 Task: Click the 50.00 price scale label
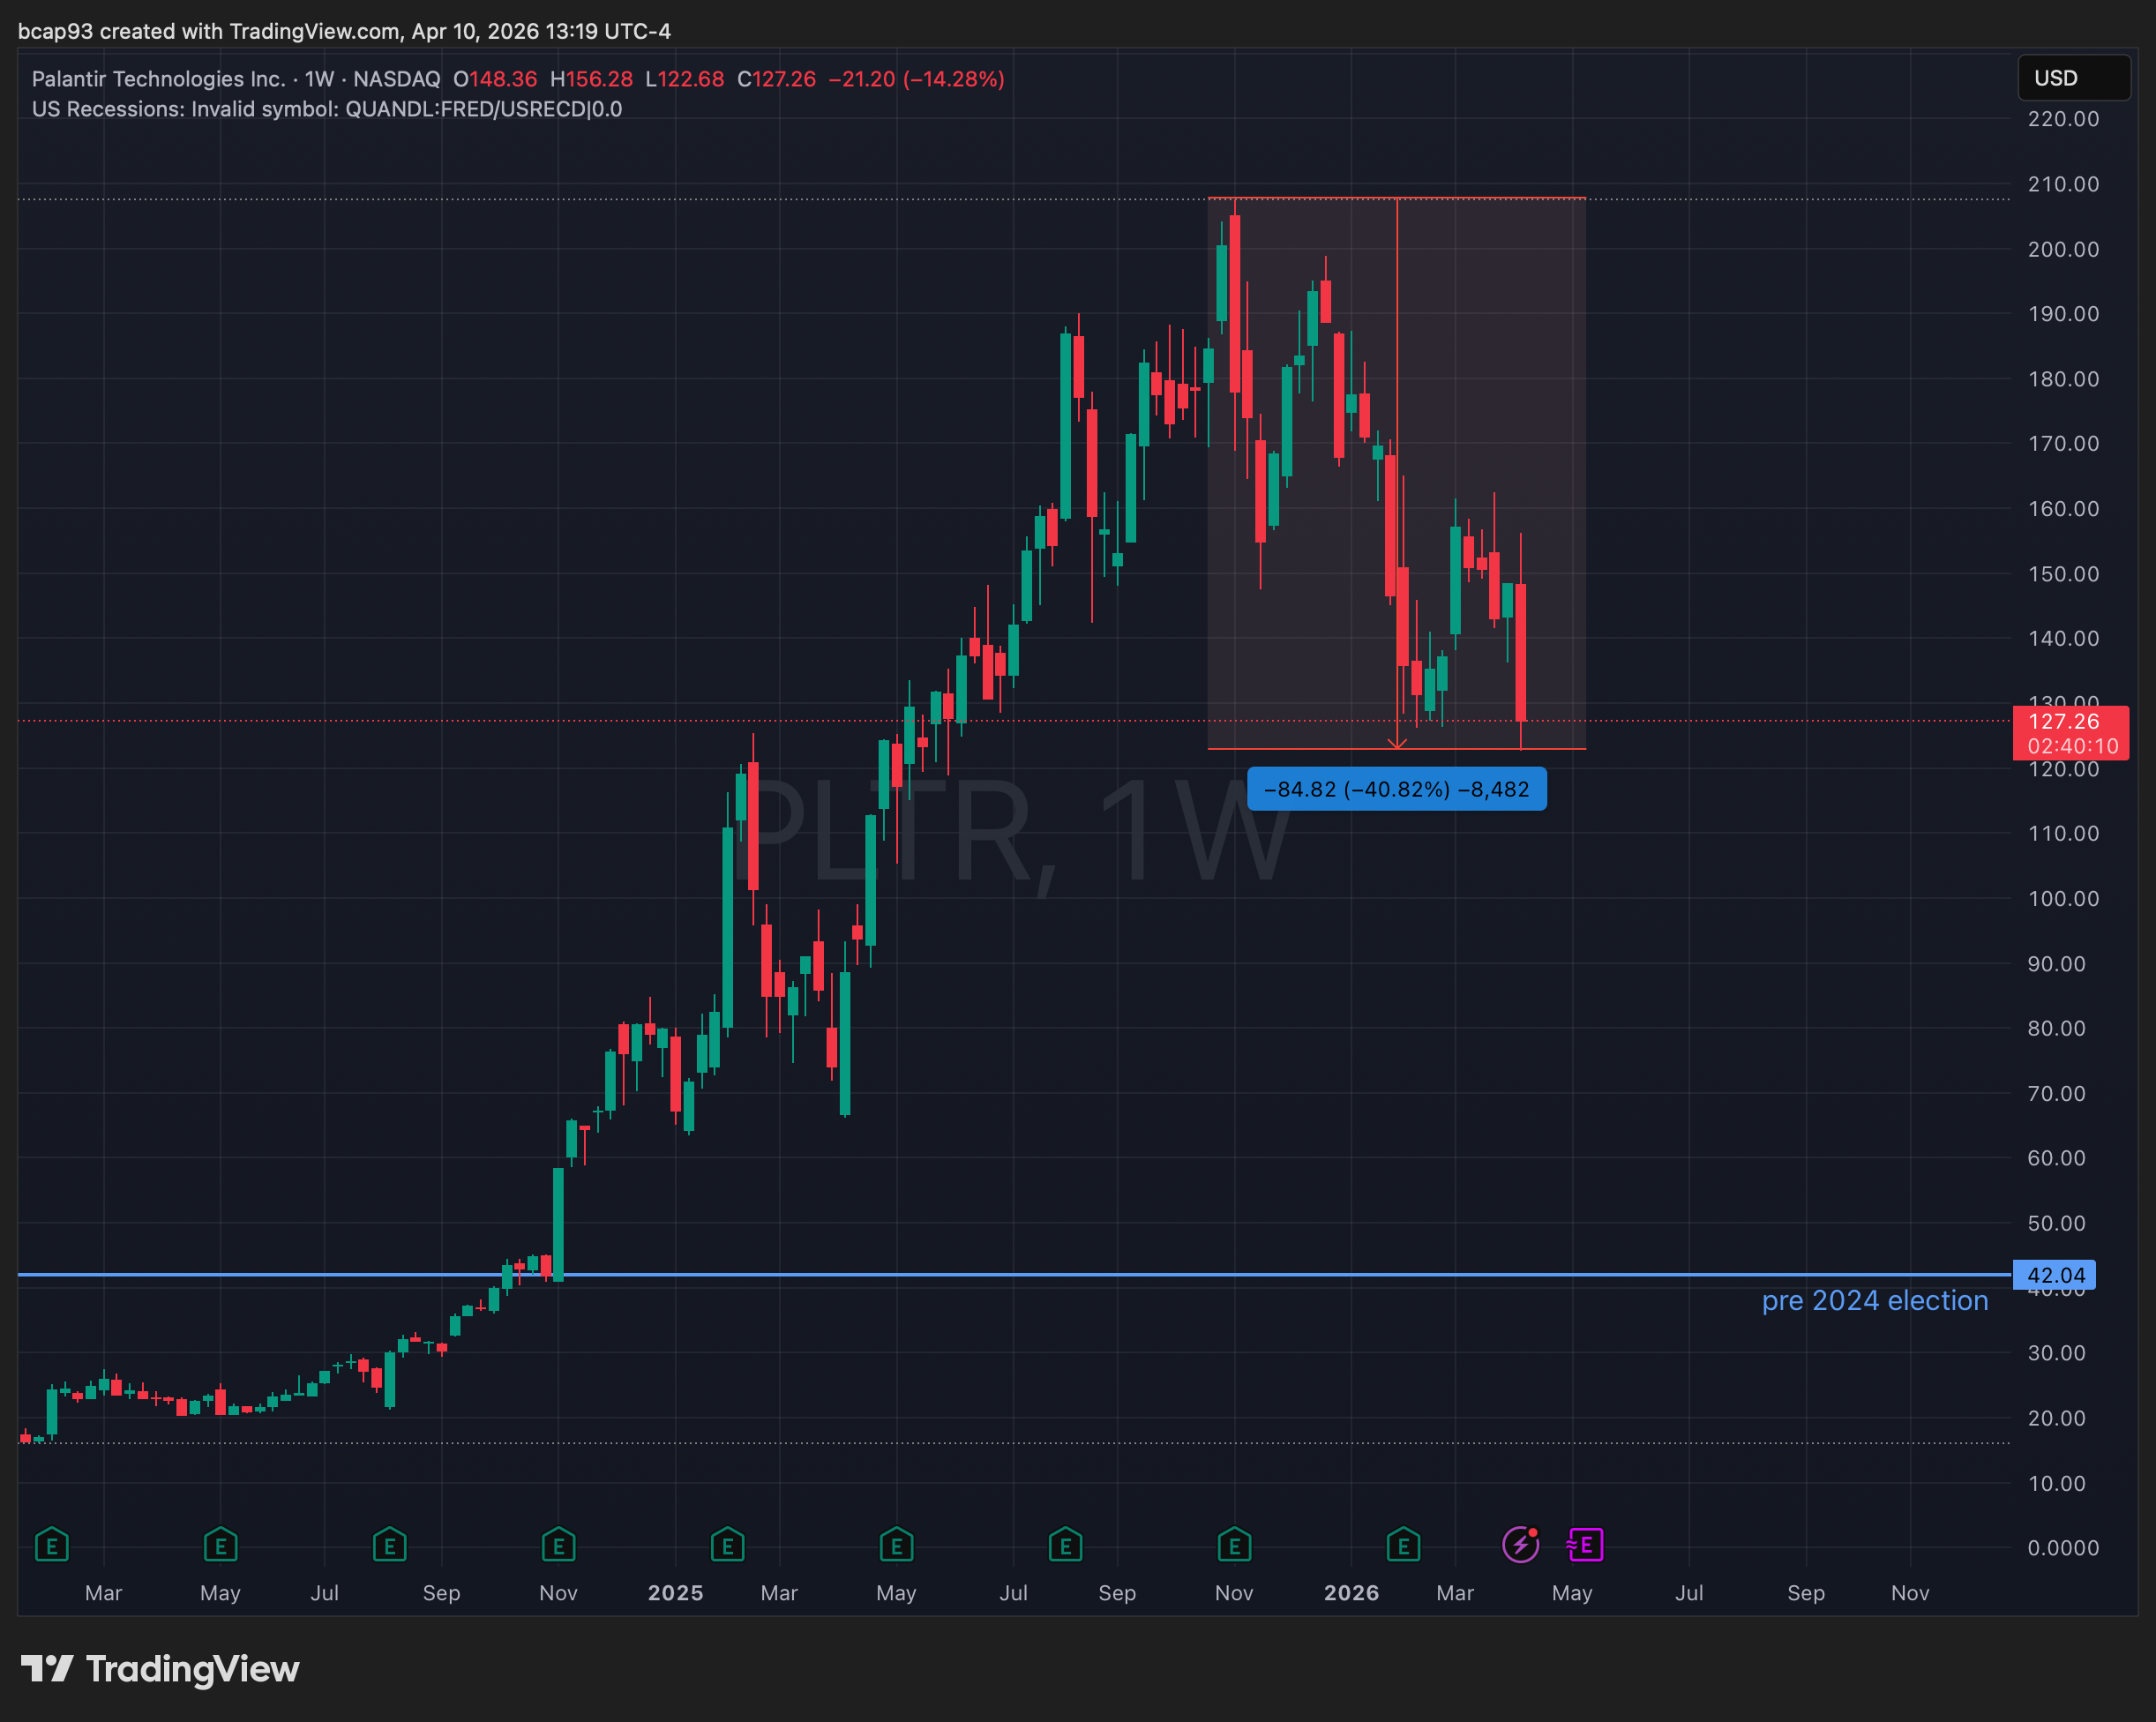point(2056,1223)
